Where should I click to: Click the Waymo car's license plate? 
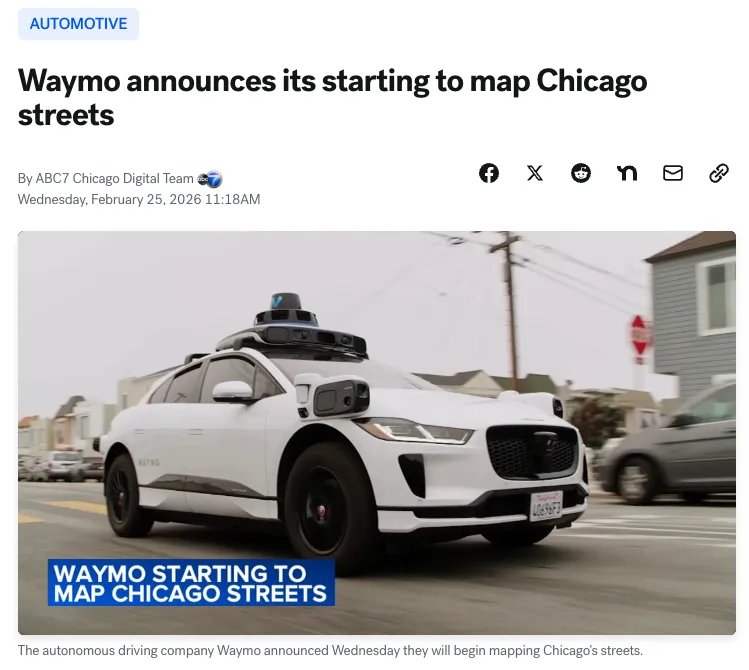click(546, 506)
